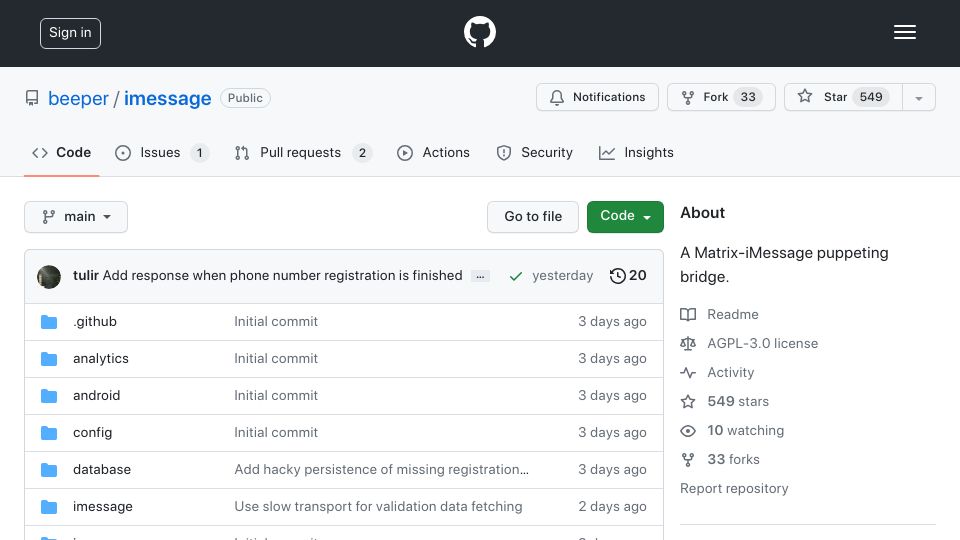Click the star icon beside 549 stars
960x540 pixels.
(x=688, y=402)
